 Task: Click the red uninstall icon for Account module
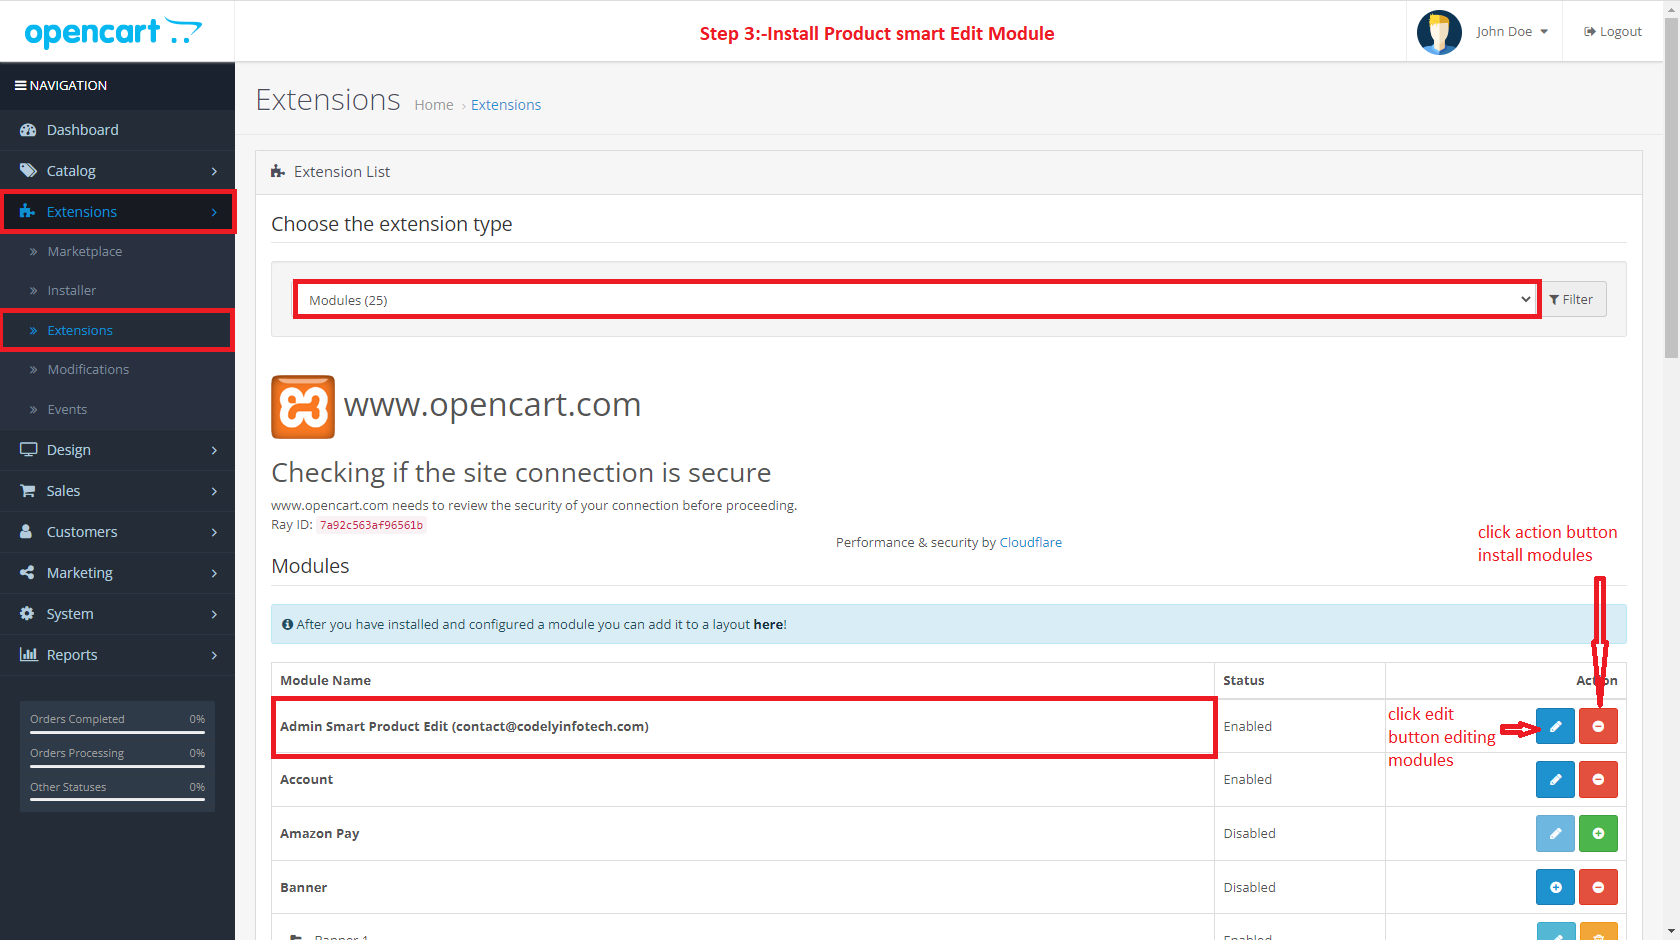(x=1598, y=779)
